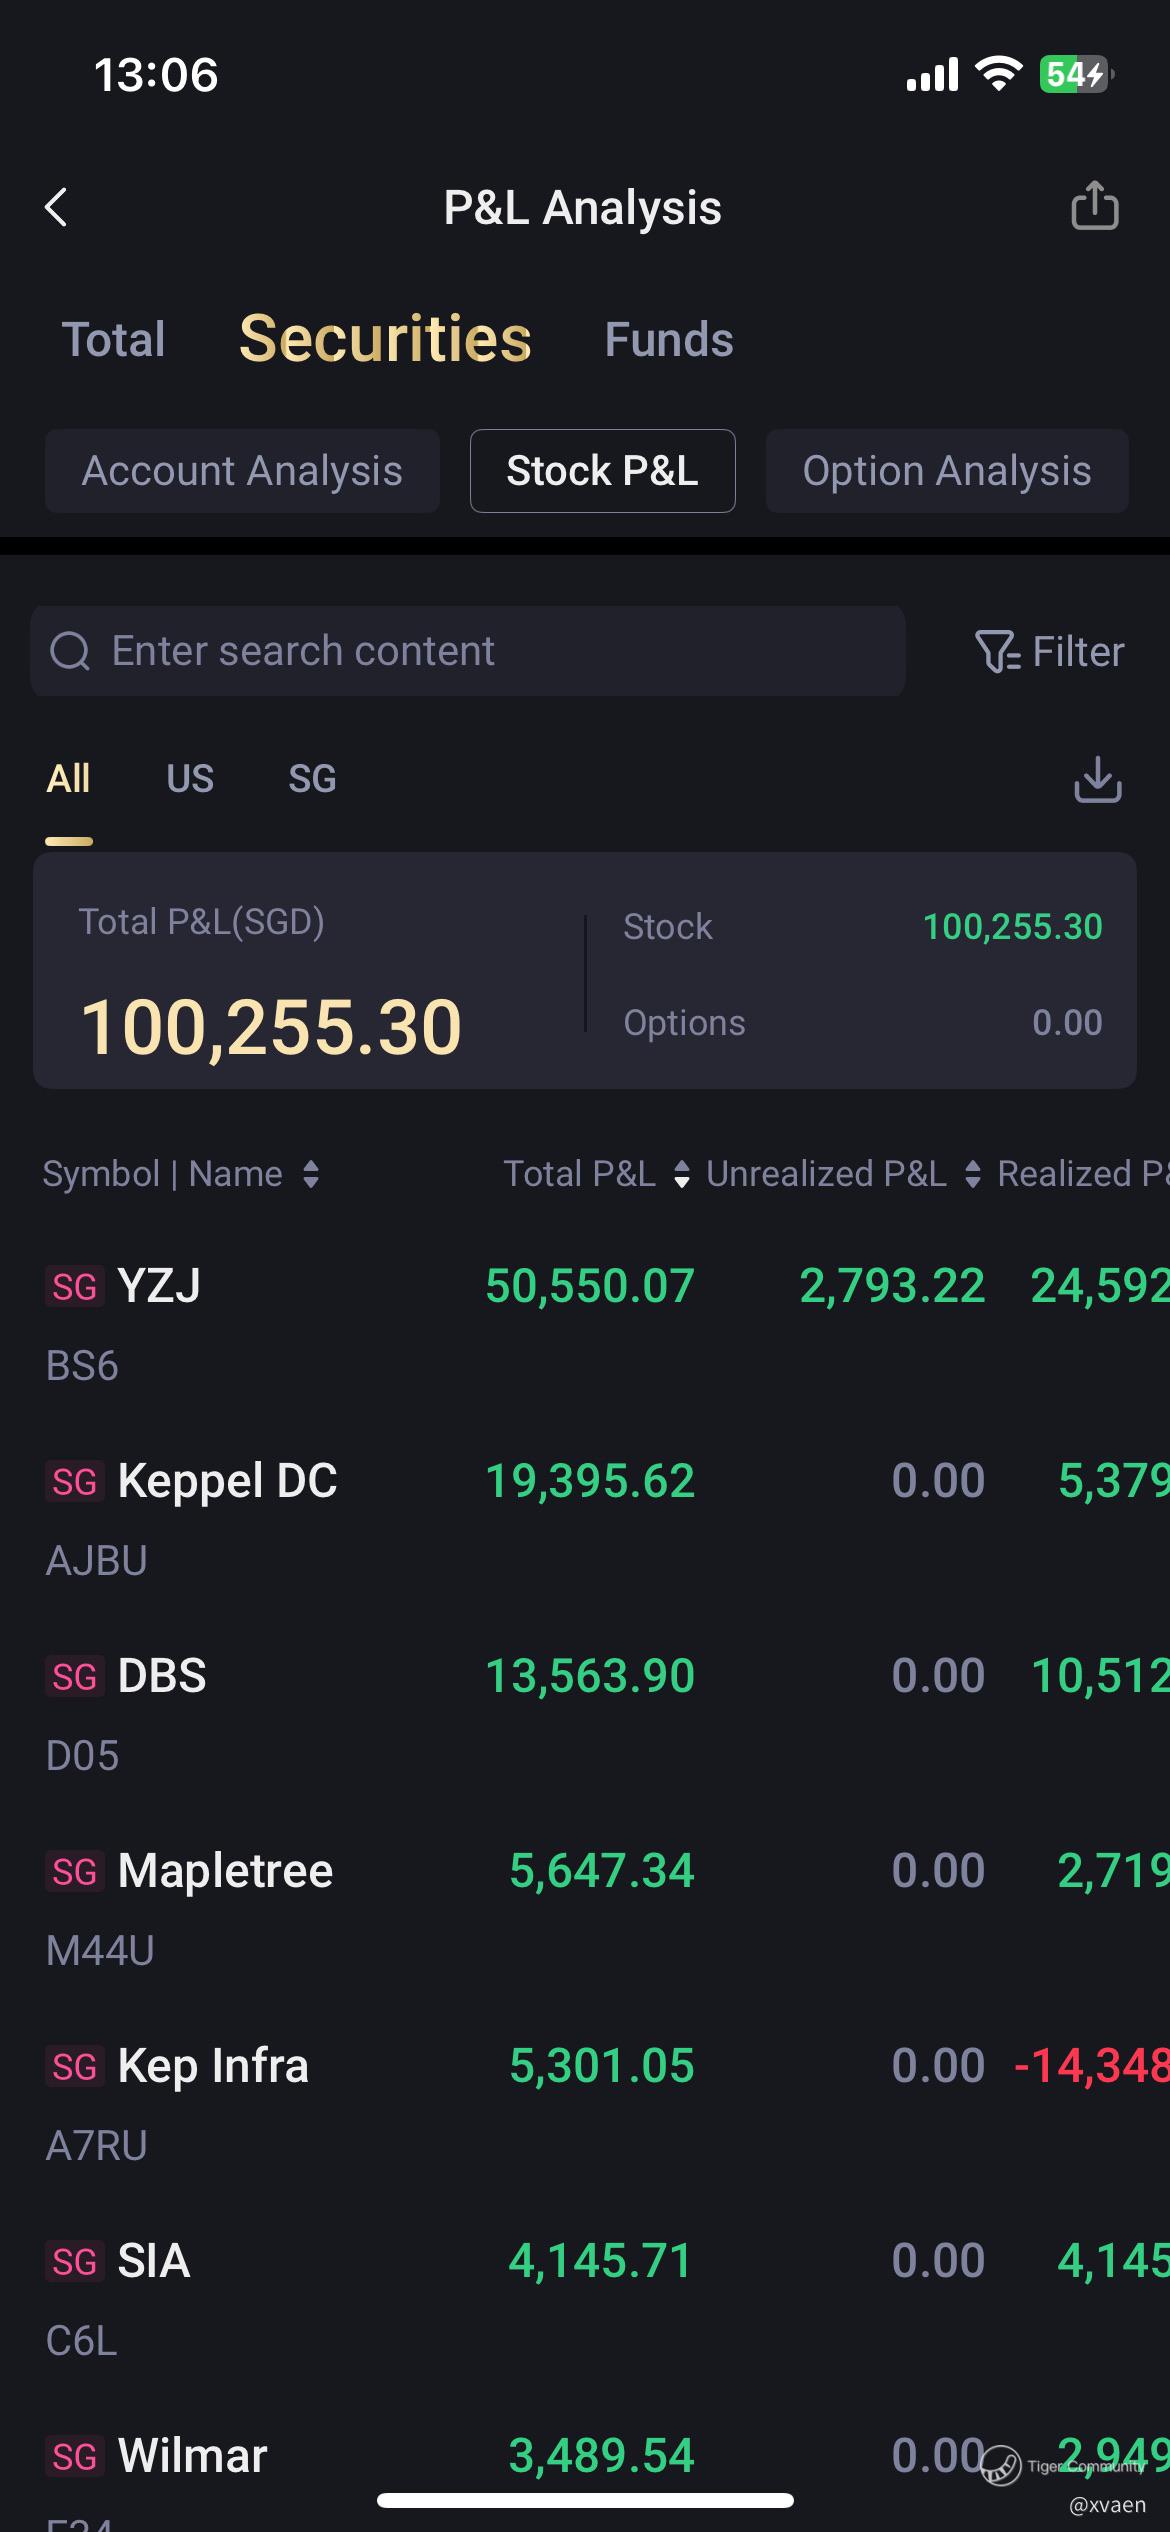Viewport: 1170px width, 2532px height.
Task: Switch to the Funds tab
Action: [669, 340]
